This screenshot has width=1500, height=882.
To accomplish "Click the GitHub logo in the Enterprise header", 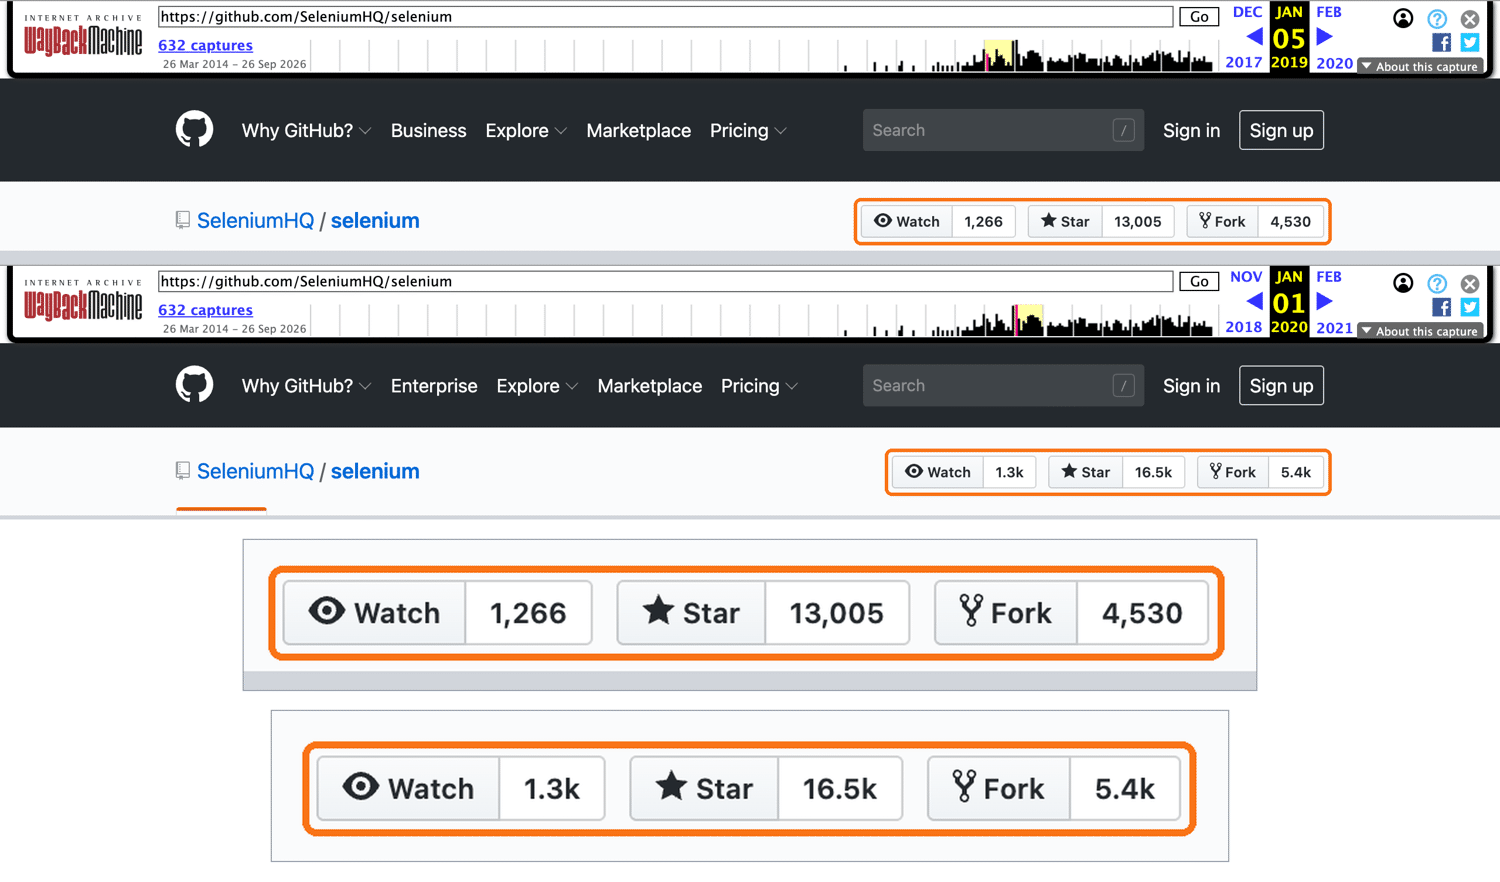I will tap(194, 385).
